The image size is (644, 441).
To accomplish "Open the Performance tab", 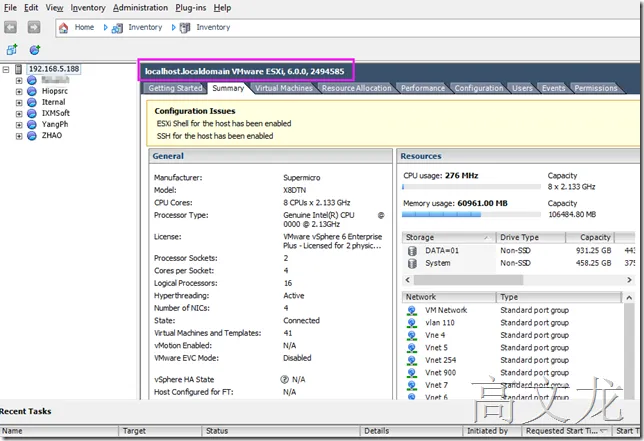I will [423, 88].
